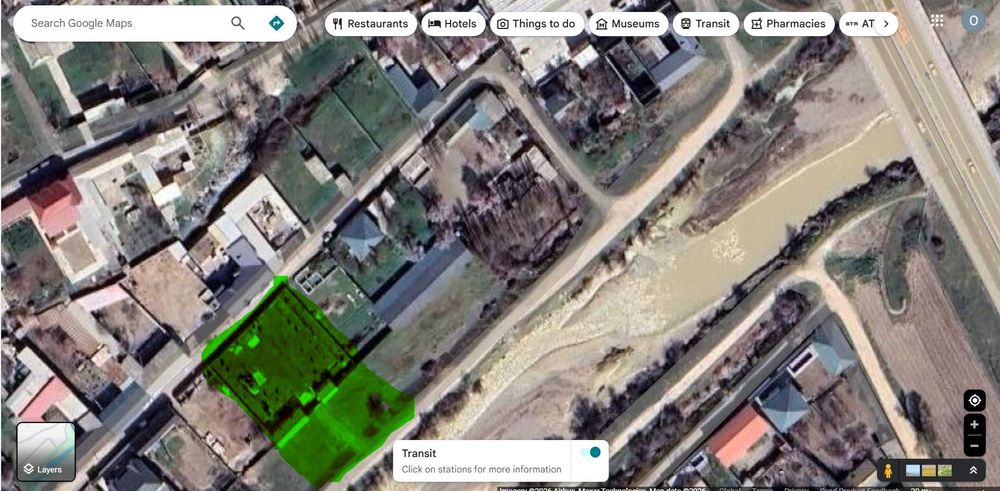The width and height of the screenshot is (1000, 491).
Task: Open the first imagery thumbnail beside Pegman
Action: coord(913,471)
